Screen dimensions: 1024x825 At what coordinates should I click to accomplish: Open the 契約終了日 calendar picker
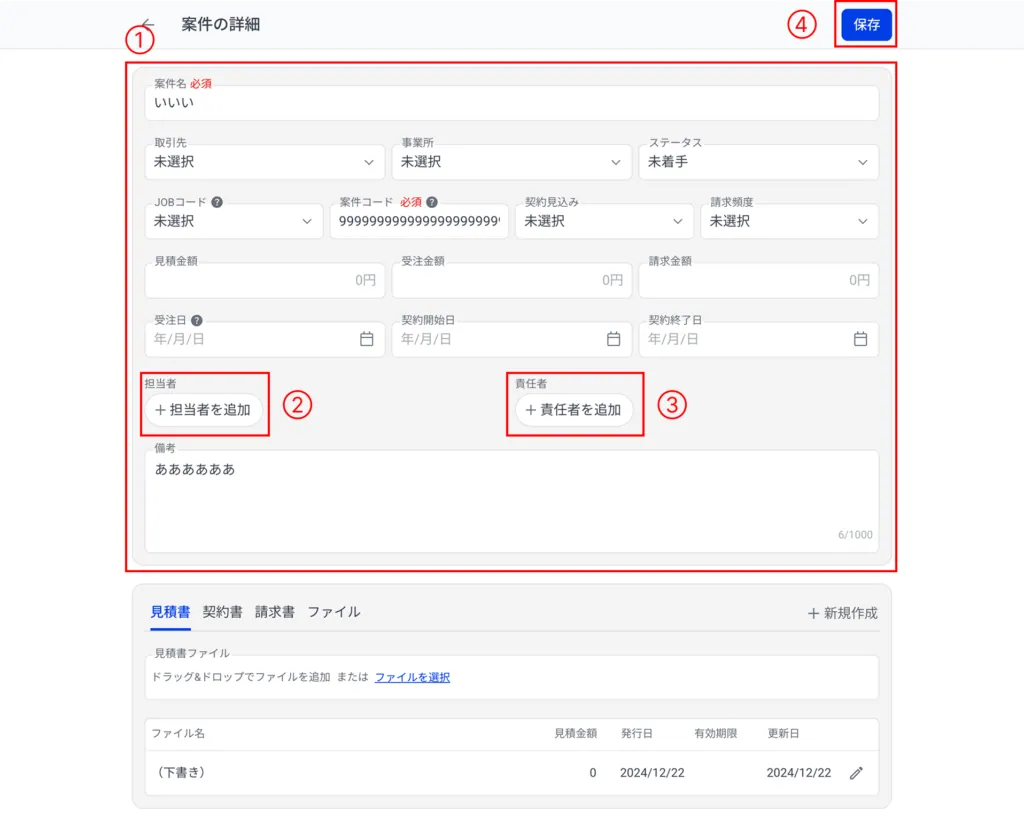tap(861, 339)
